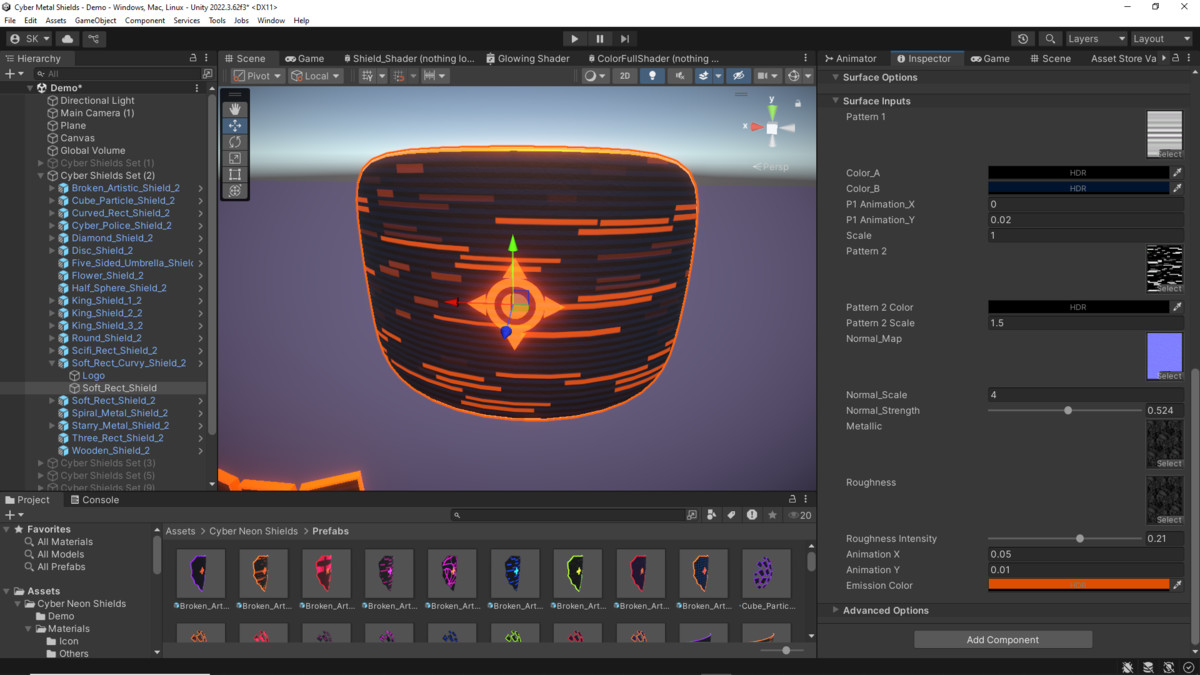Switch to the Rotate tool

tap(235, 141)
